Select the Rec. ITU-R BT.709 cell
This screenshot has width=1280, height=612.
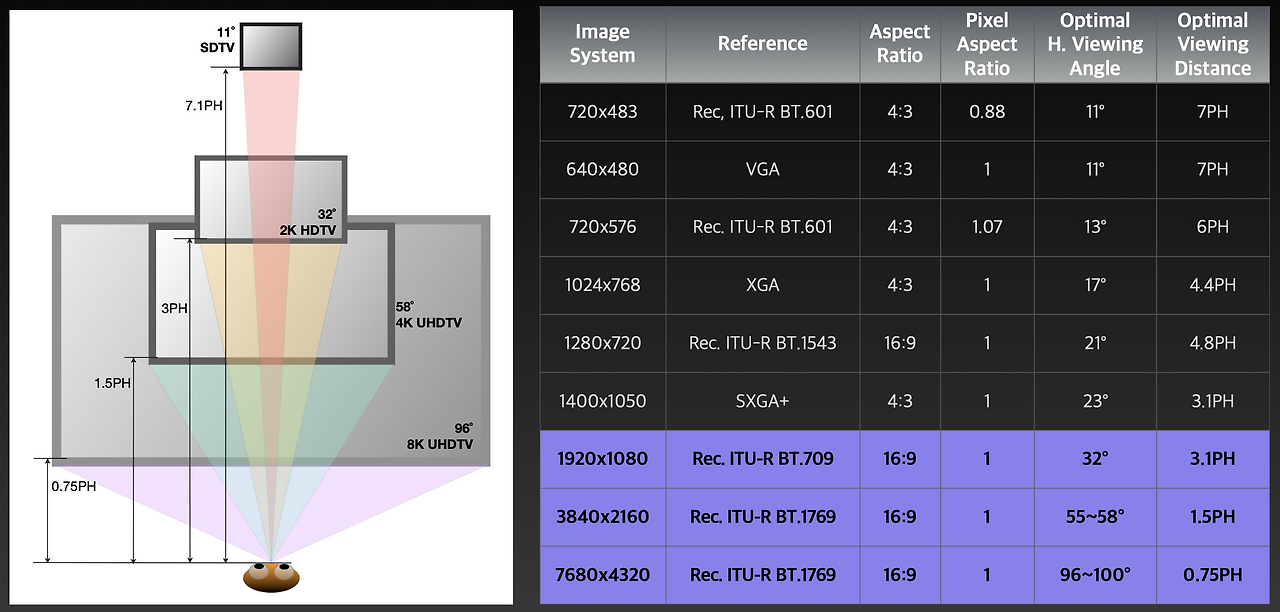762,459
